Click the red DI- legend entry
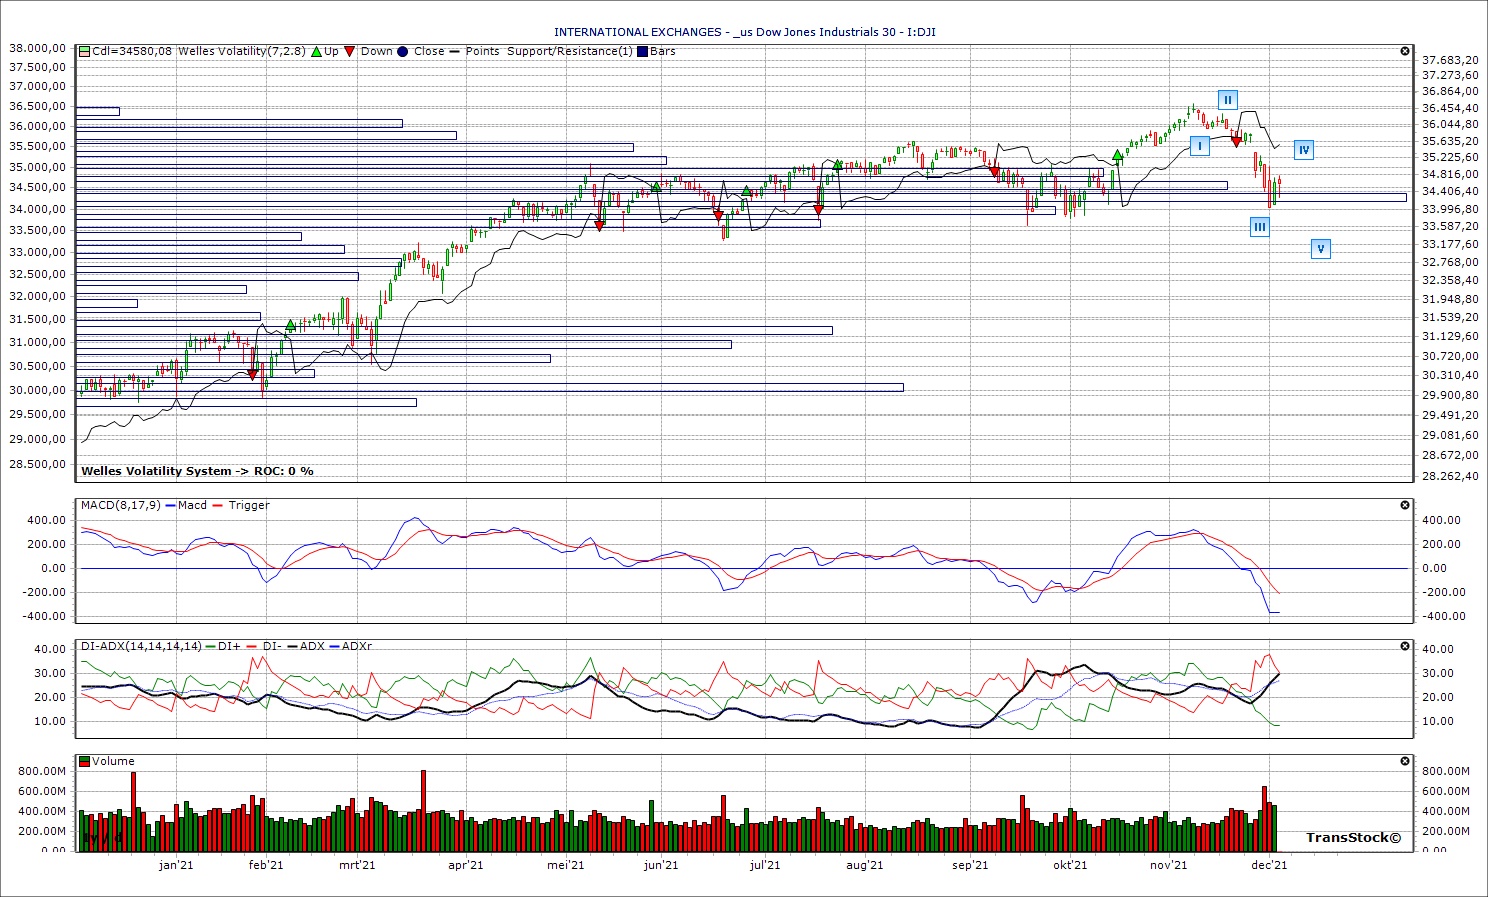This screenshot has width=1488, height=897. [264, 646]
